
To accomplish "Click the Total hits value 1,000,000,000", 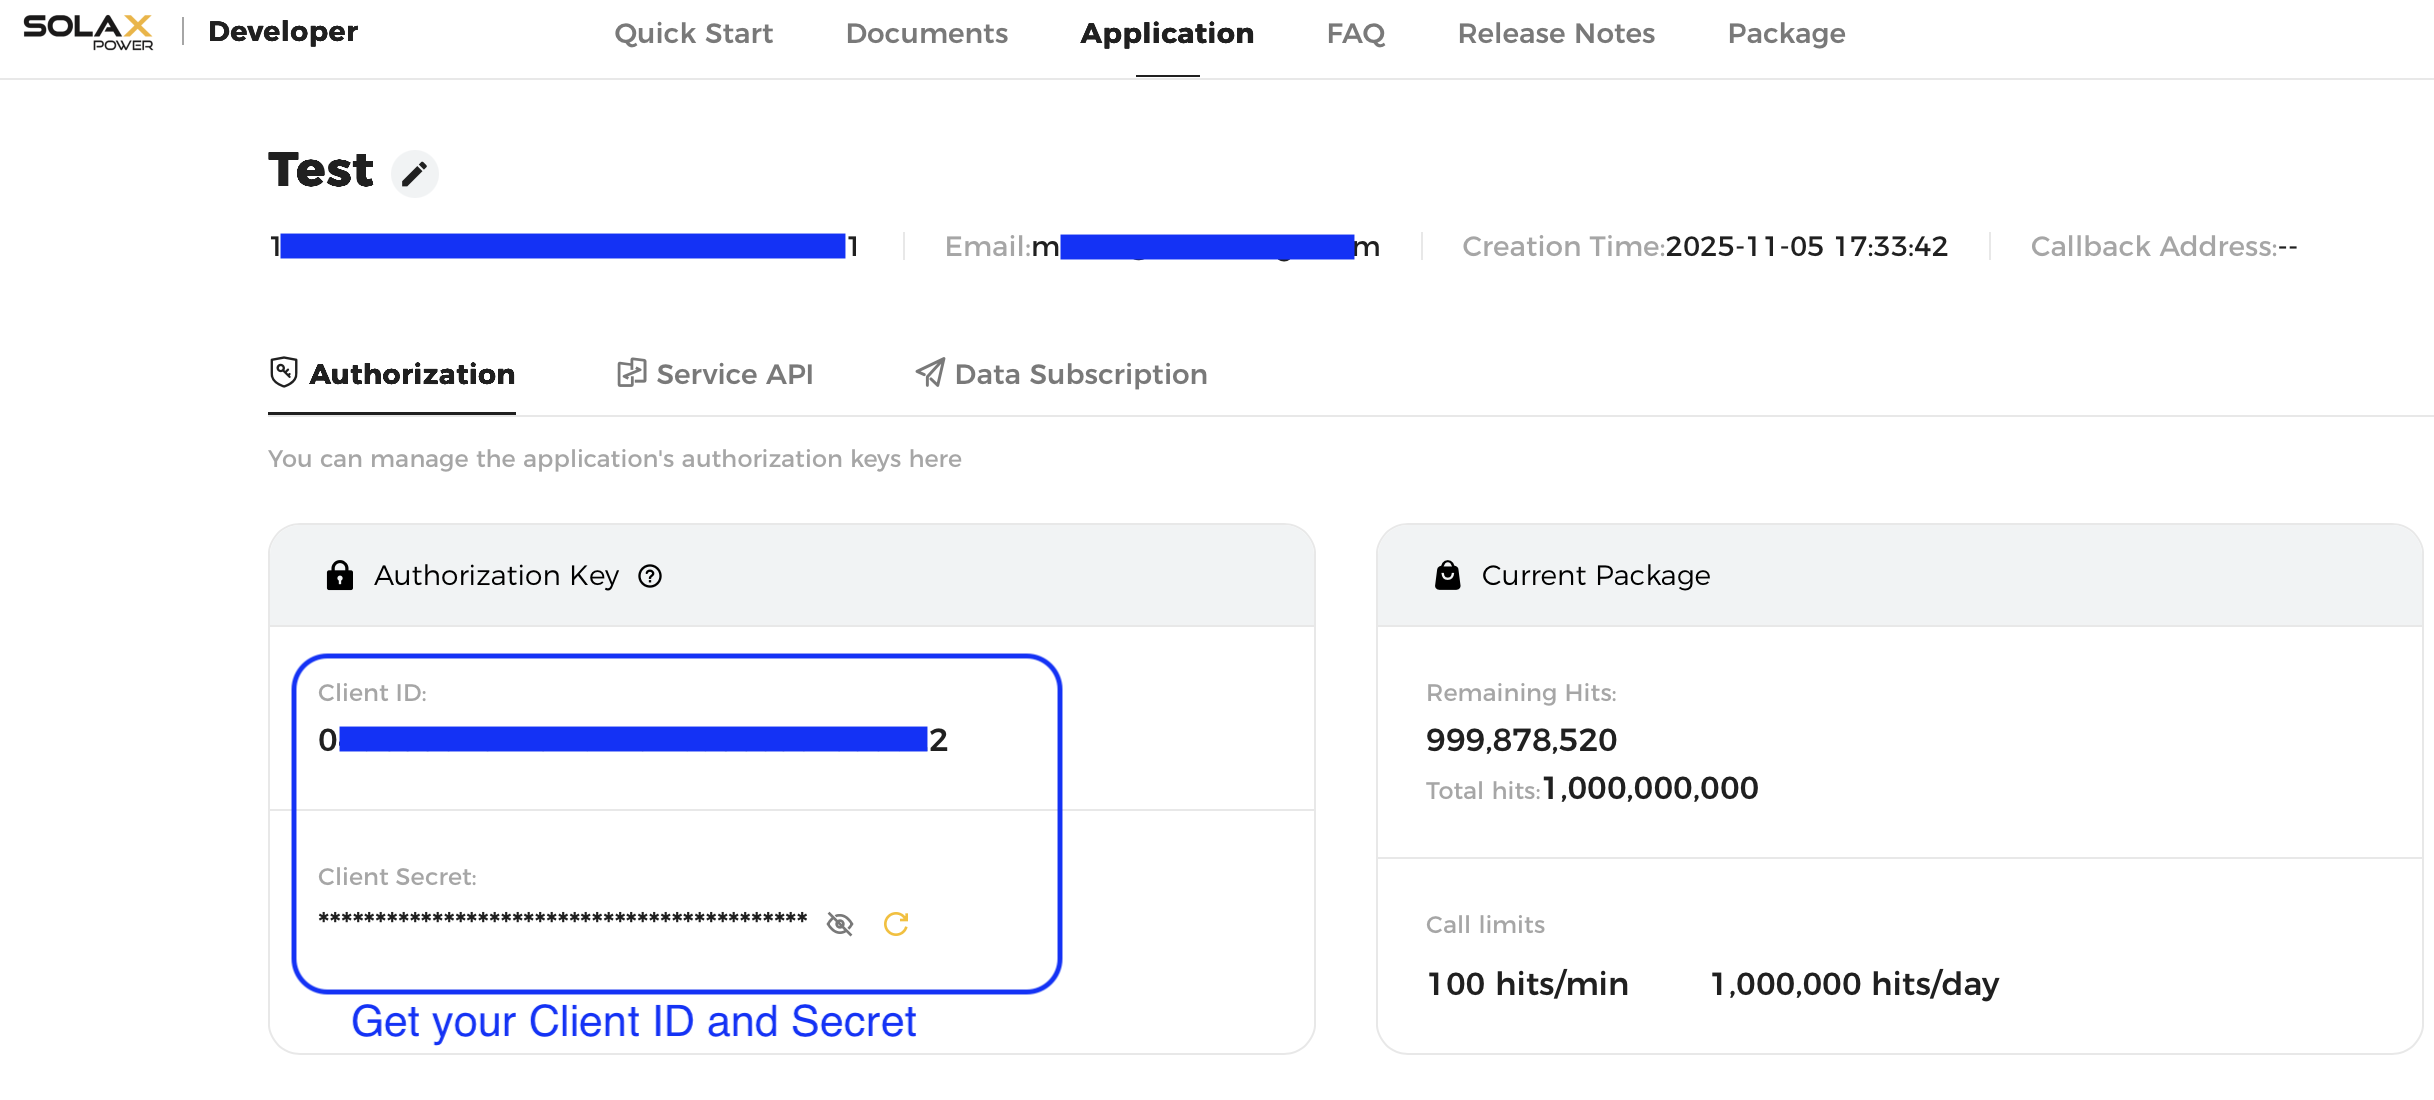I will [x=1650, y=789].
